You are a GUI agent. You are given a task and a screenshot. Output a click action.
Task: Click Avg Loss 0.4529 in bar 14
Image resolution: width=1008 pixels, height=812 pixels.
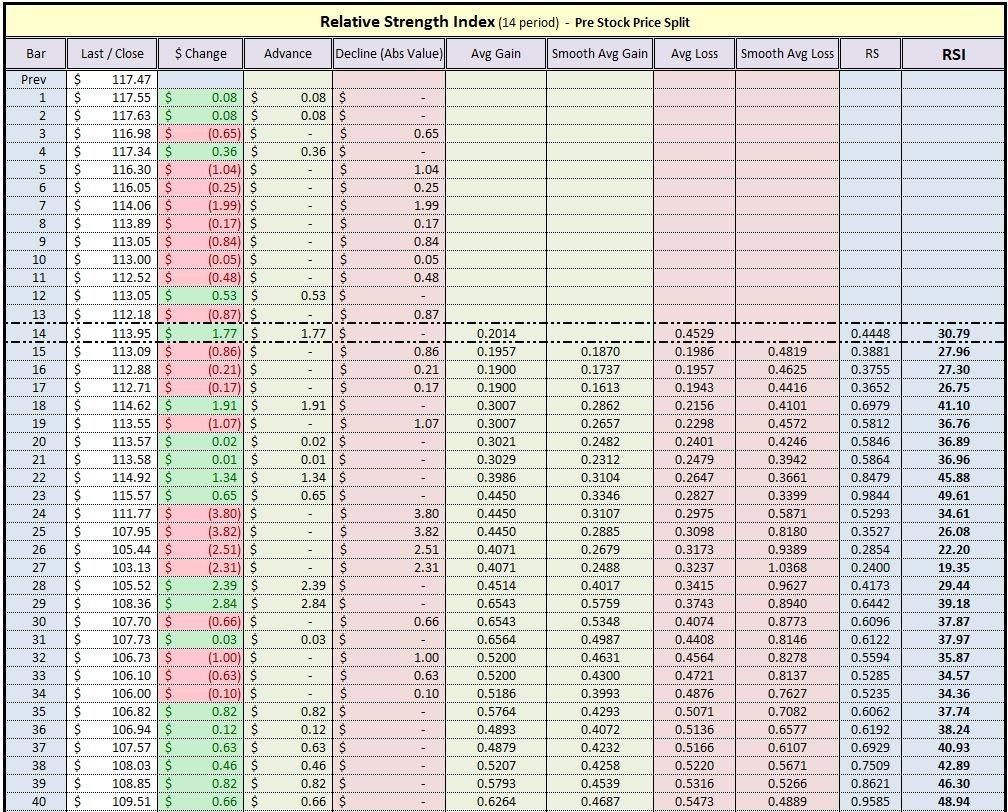pyautogui.click(x=694, y=334)
